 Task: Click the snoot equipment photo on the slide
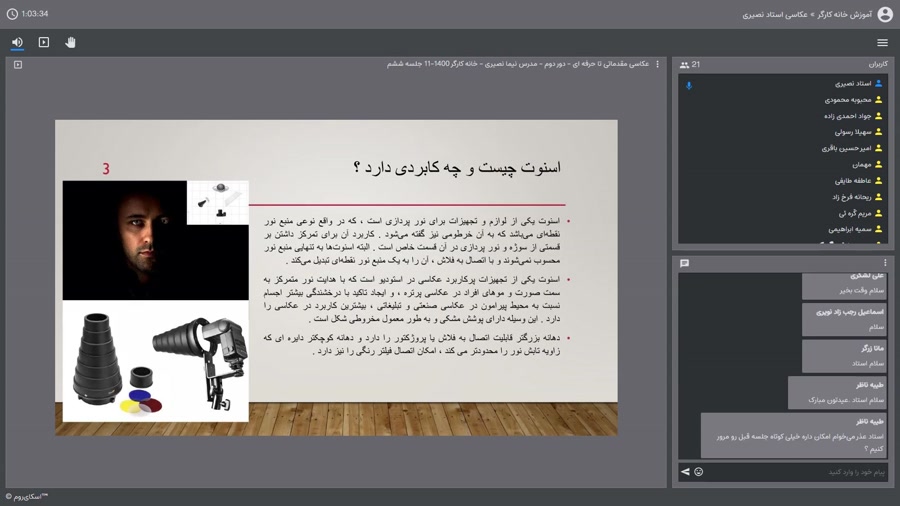click(156, 361)
